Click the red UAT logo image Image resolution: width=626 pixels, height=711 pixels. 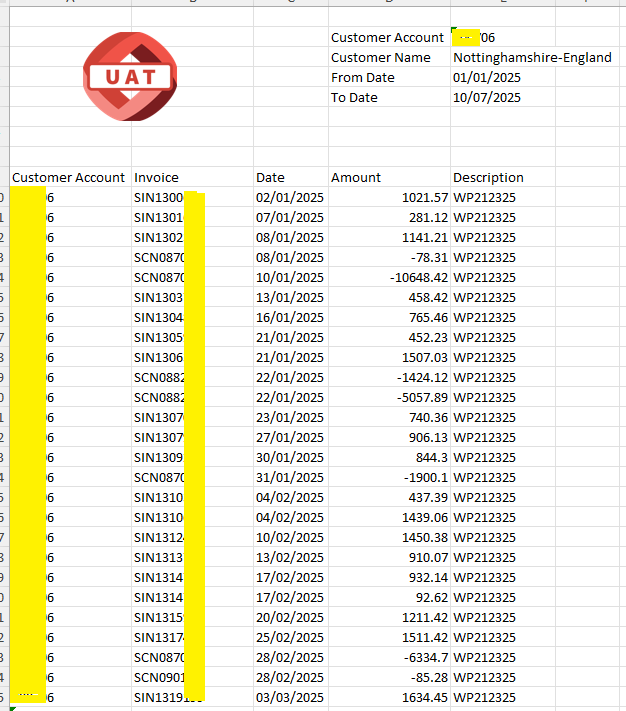point(131,76)
